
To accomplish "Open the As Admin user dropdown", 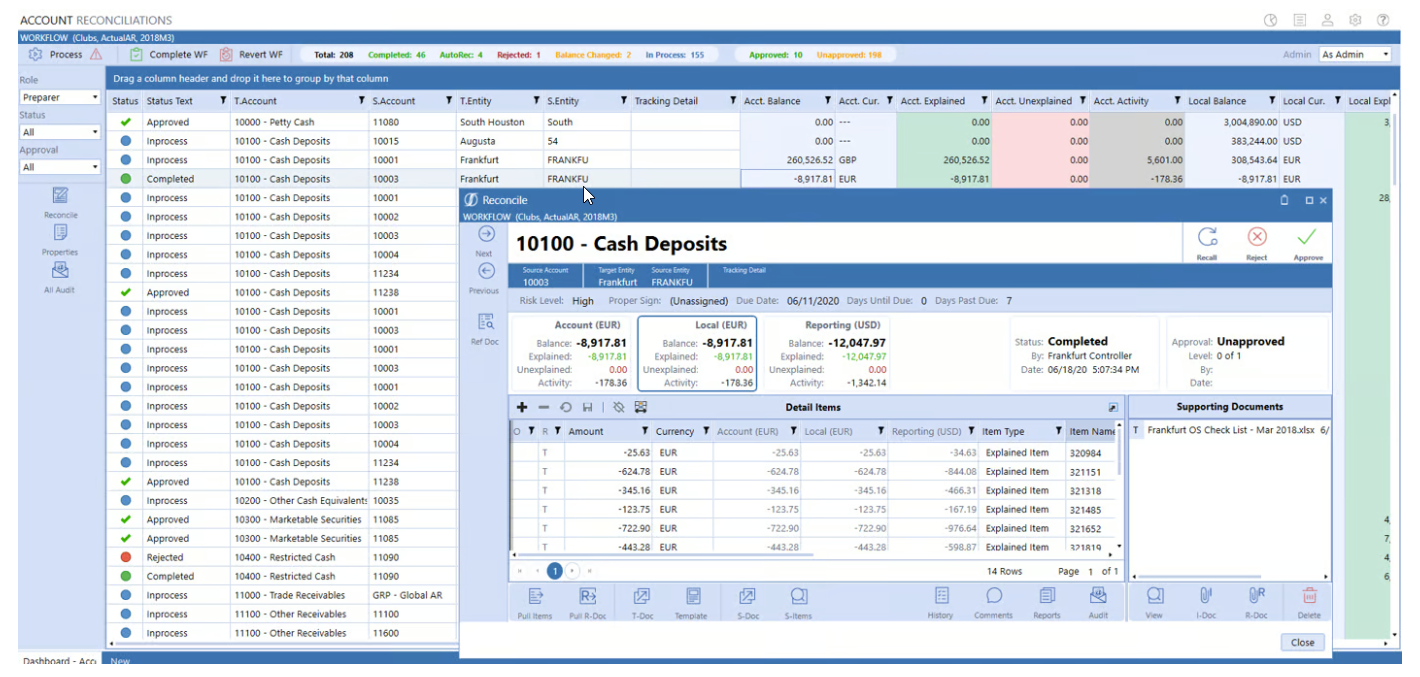I will click(1355, 54).
